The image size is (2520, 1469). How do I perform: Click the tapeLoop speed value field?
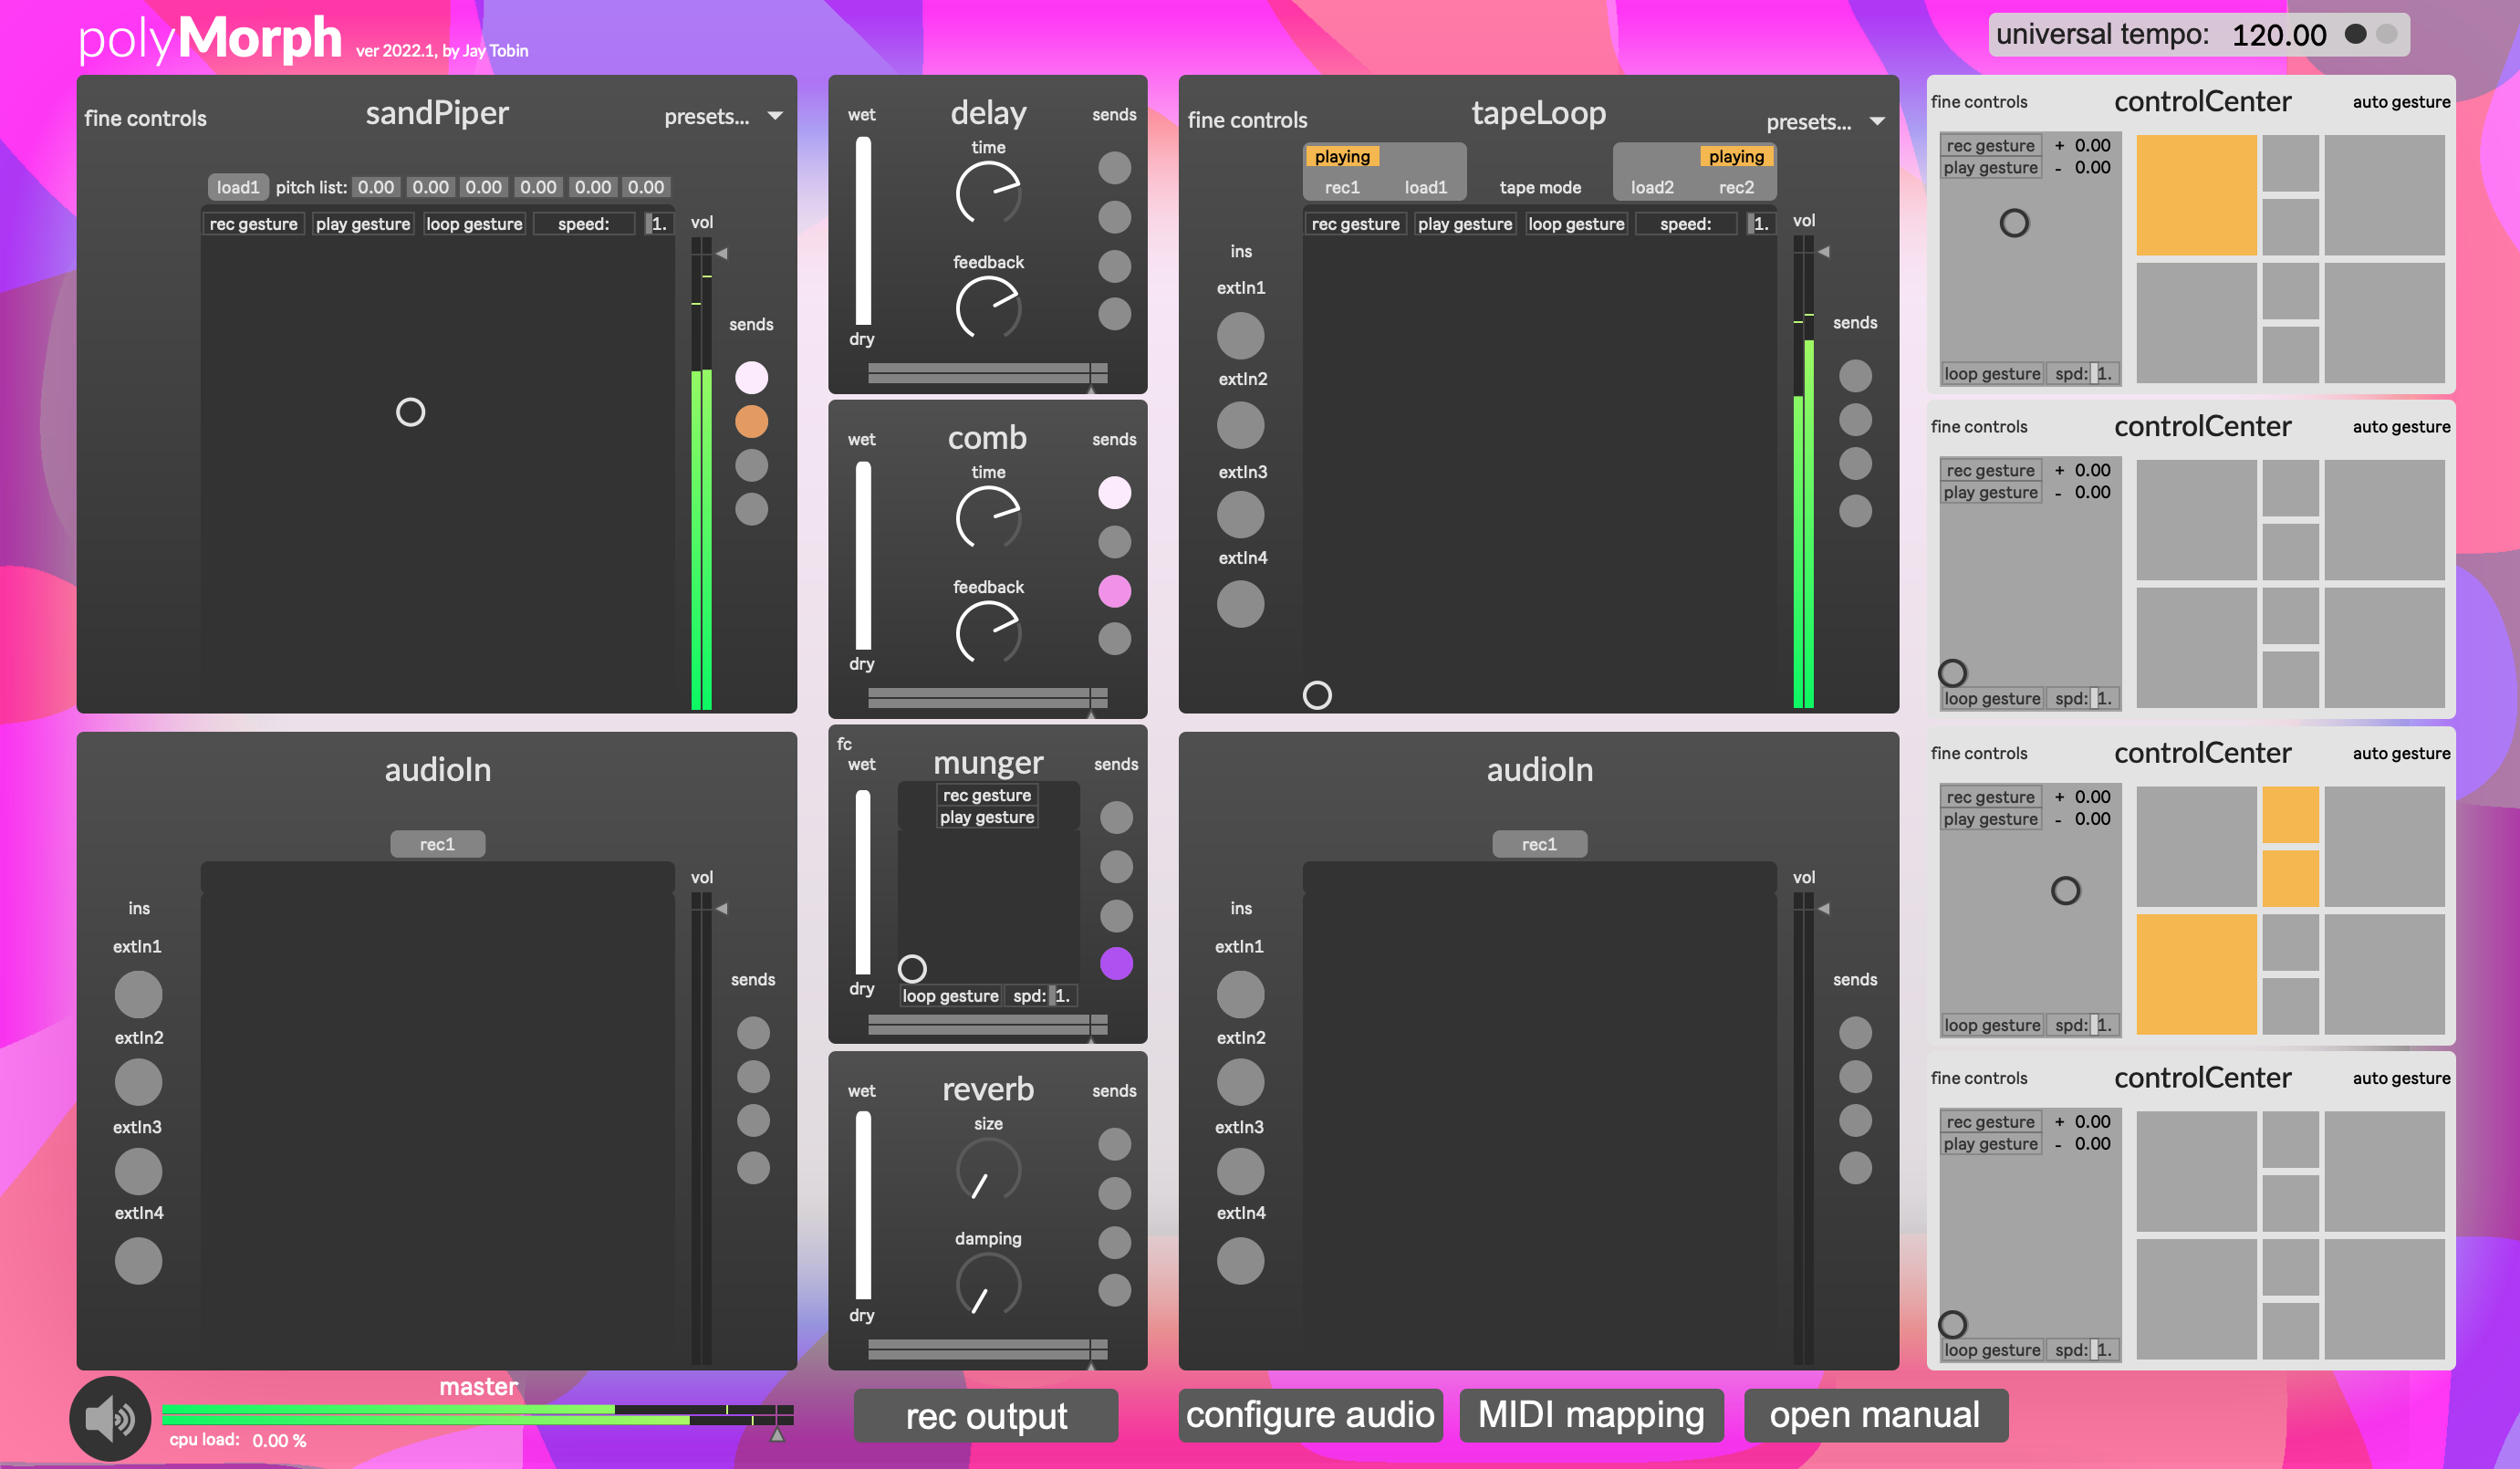[x=1760, y=224]
